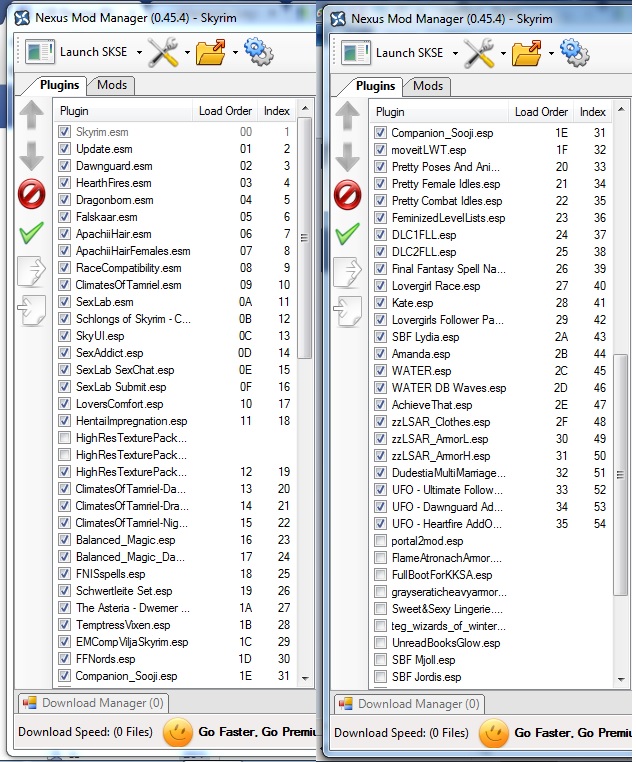Click export load order icon in right window
Viewport: 636px width, 762px height.
[x=347, y=272]
